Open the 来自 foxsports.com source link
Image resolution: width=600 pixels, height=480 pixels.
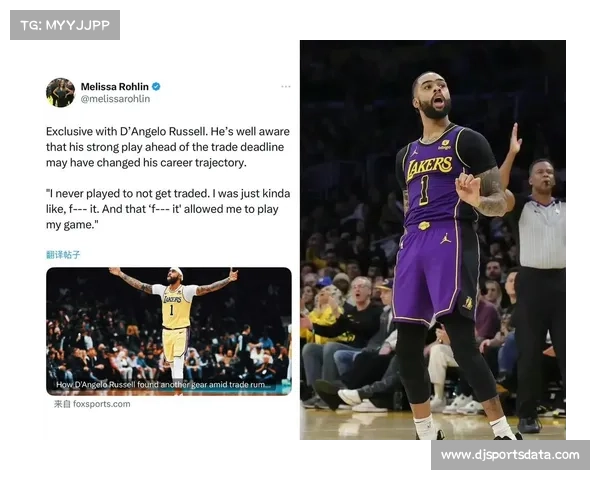[92, 404]
